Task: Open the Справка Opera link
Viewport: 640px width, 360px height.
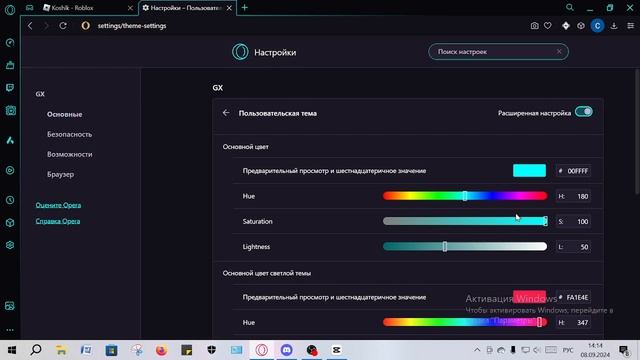Action: 58,221
